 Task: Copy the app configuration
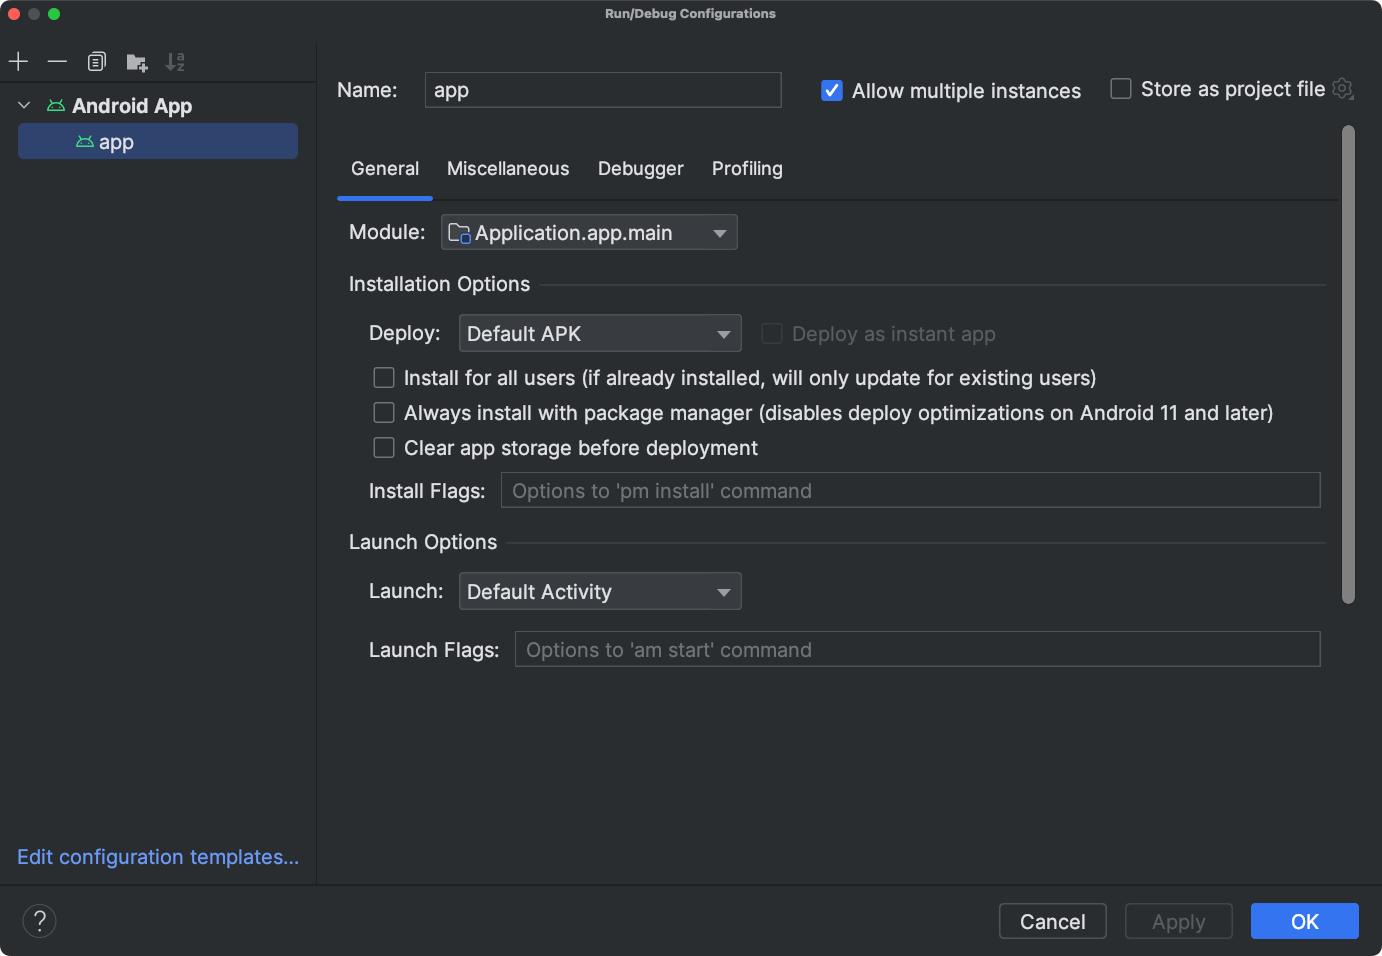click(96, 61)
